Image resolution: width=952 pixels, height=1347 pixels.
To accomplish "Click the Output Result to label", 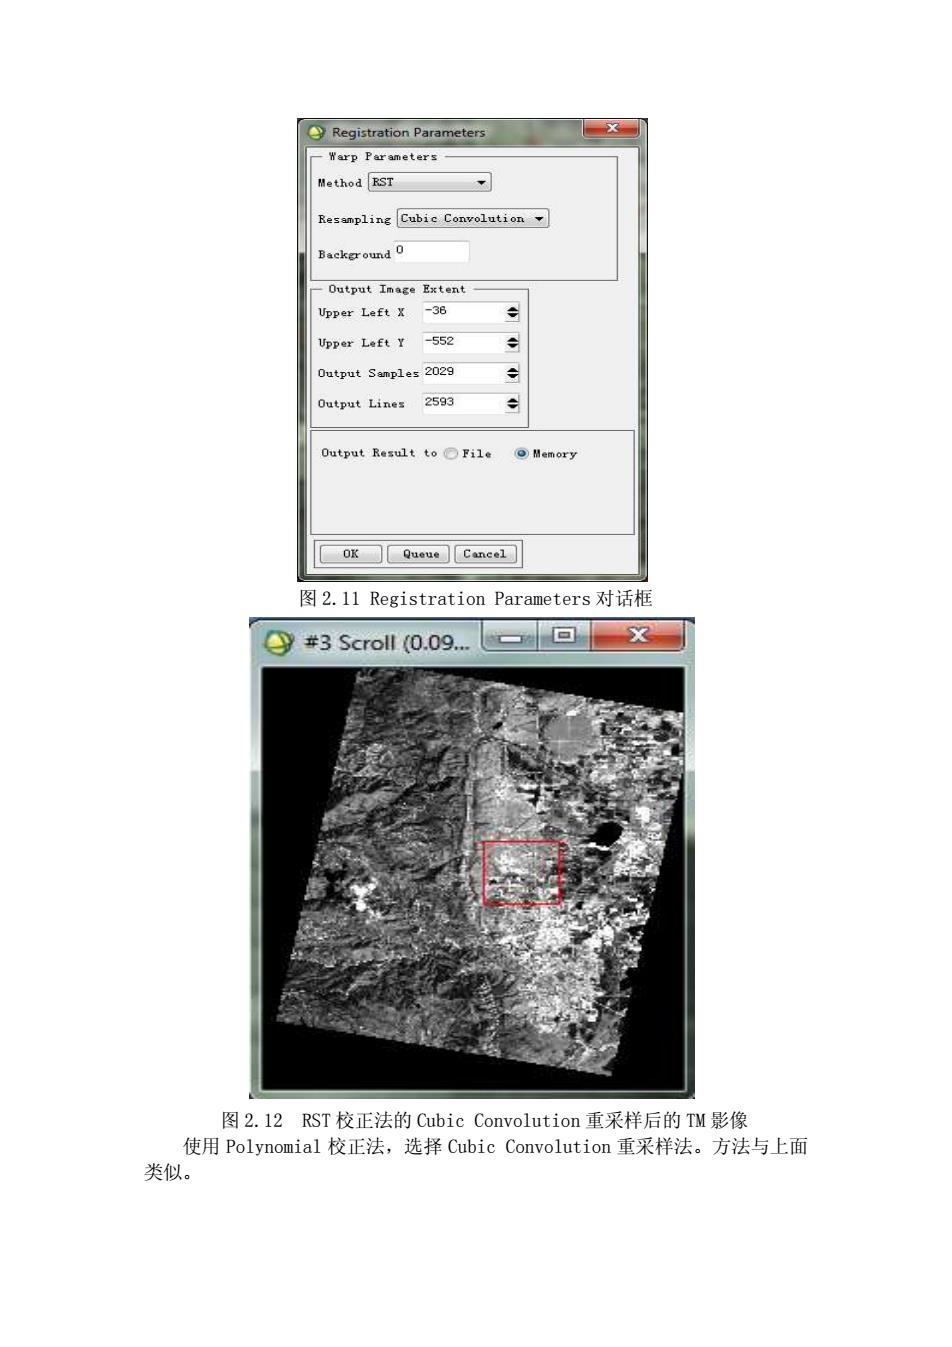I will (379, 453).
